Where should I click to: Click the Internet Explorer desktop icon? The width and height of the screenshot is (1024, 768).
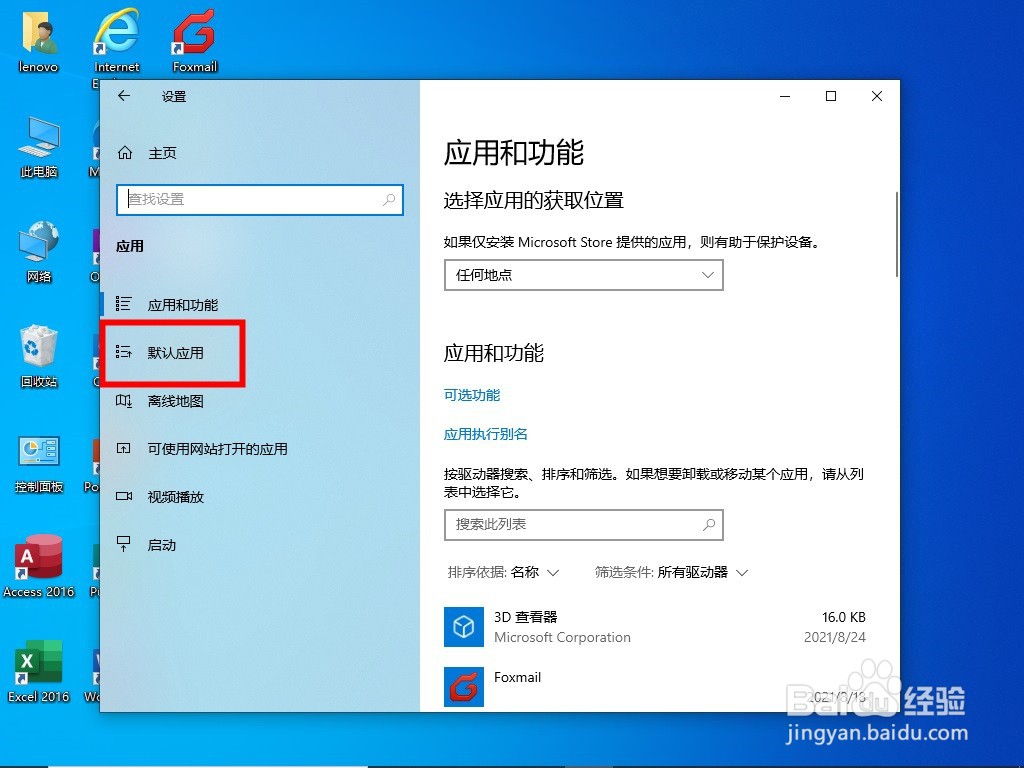(x=116, y=42)
